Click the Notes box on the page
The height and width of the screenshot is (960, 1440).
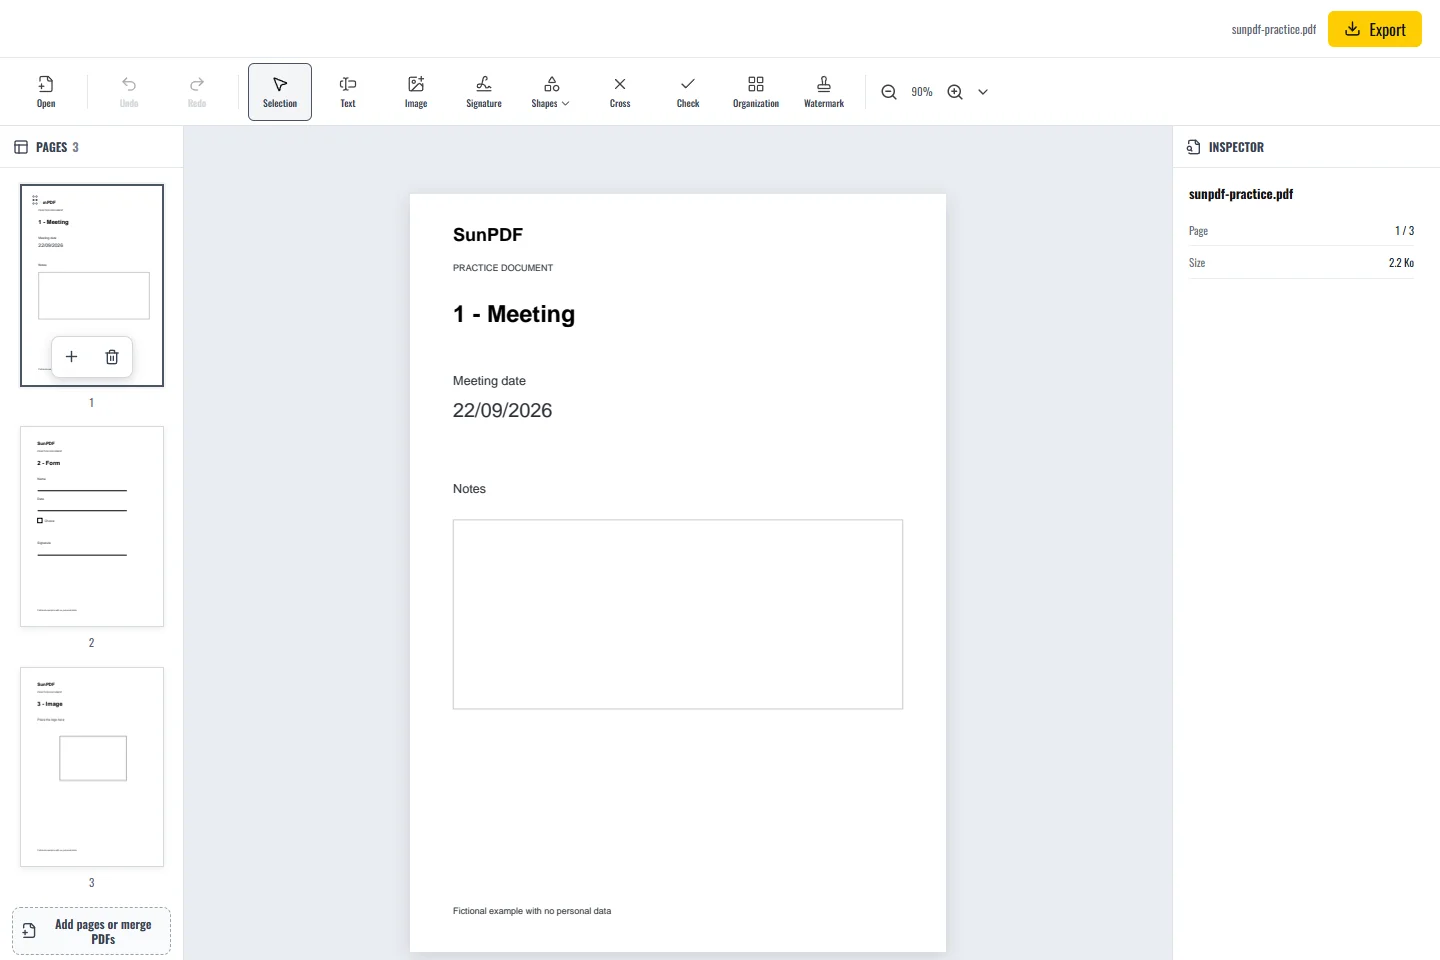tap(678, 614)
